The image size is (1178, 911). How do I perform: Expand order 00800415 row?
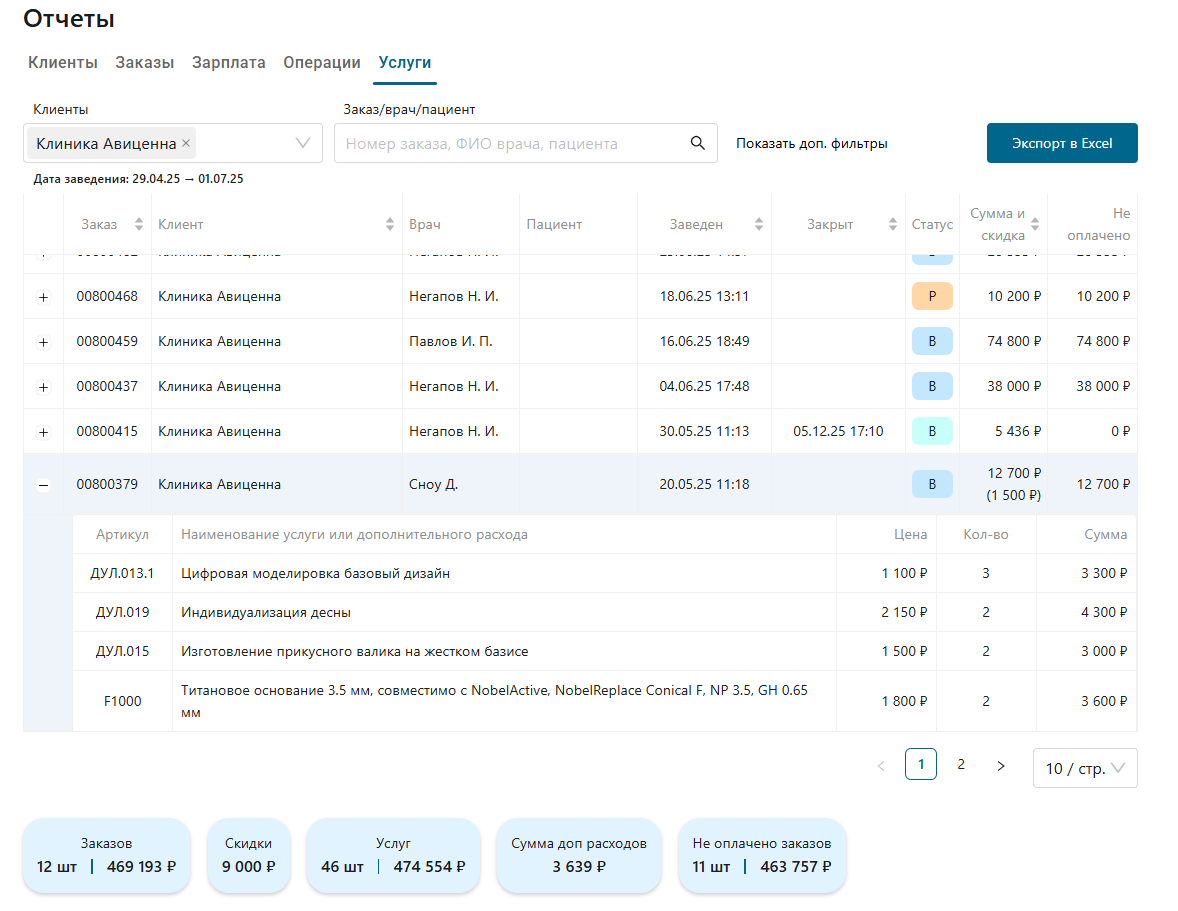pyautogui.click(x=43, y=432)
